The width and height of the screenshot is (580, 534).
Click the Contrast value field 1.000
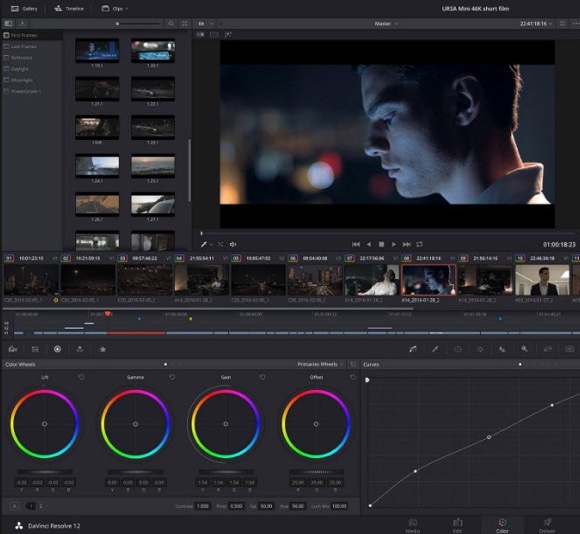(203, 506)
